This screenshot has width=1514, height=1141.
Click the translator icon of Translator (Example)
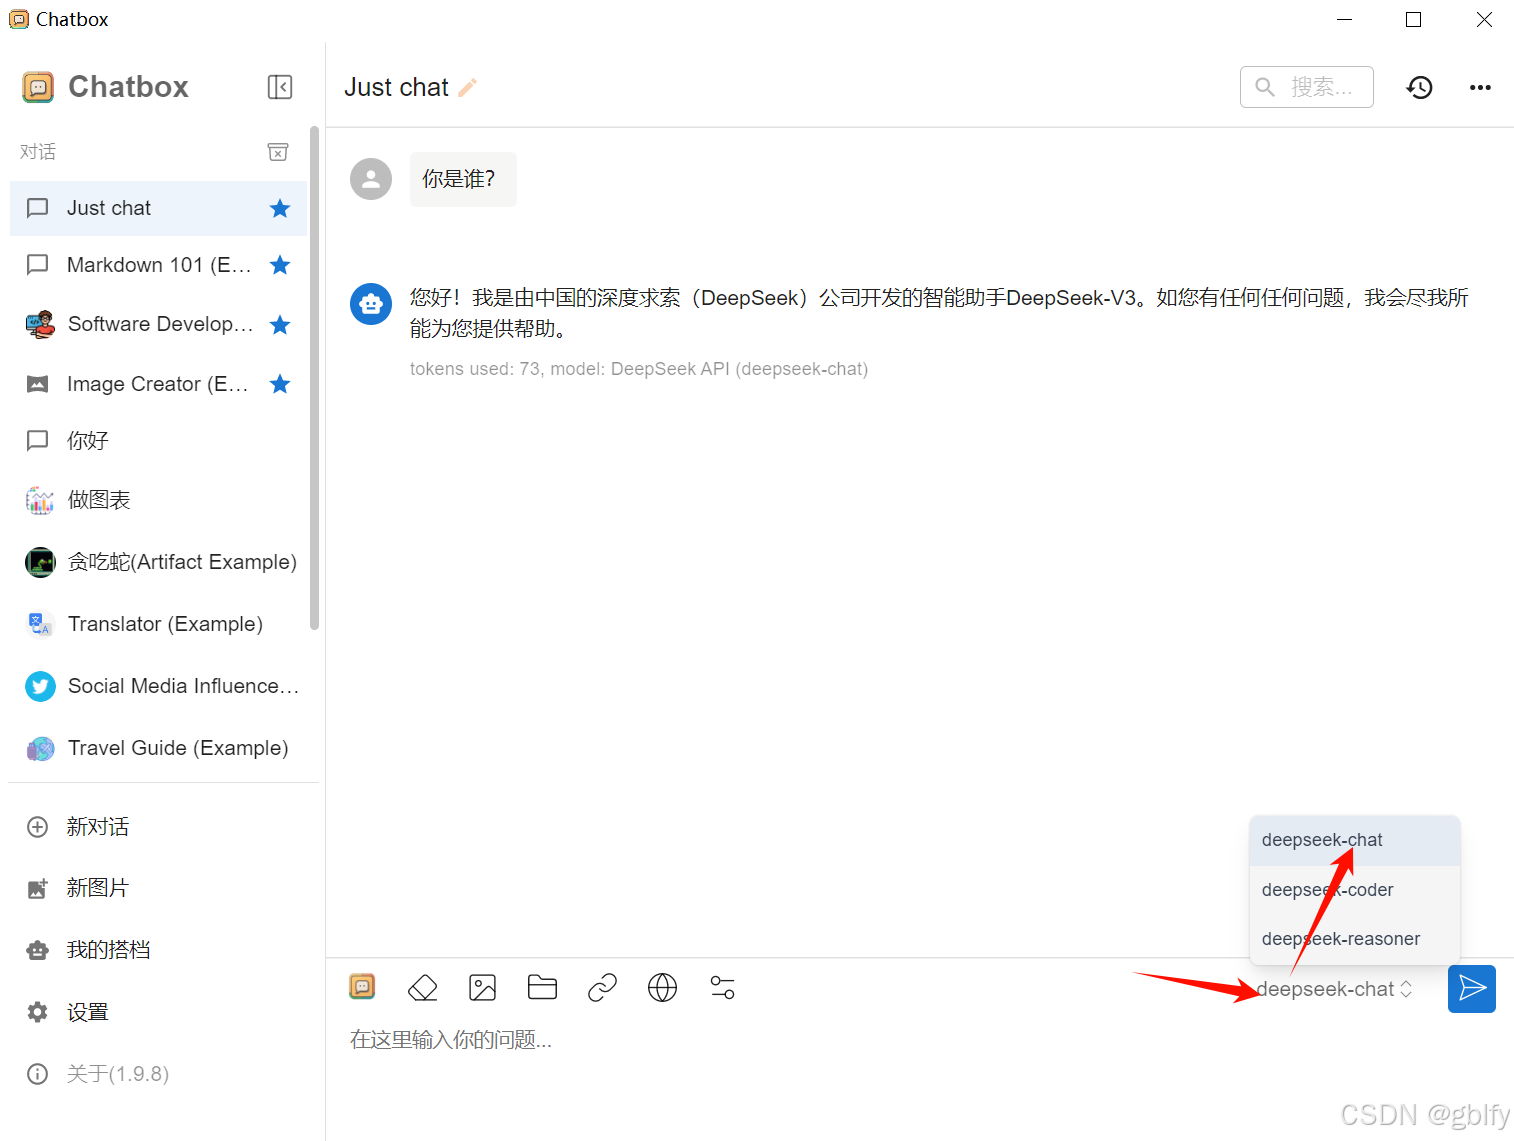coord(40,624)
